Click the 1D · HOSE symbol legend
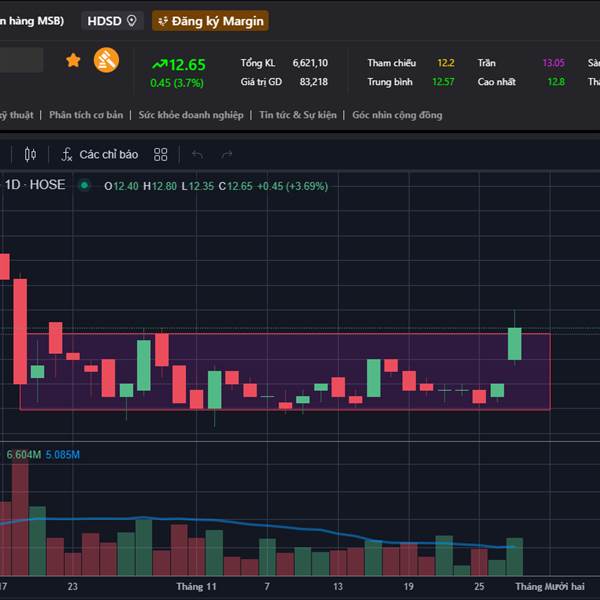This screenshot has width=600, height=600. click(x=35, y=185)
